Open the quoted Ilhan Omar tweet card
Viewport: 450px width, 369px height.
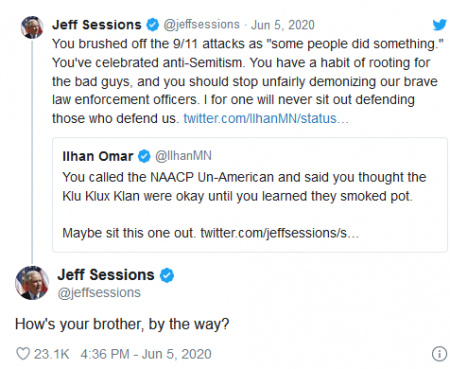(250, 195)
